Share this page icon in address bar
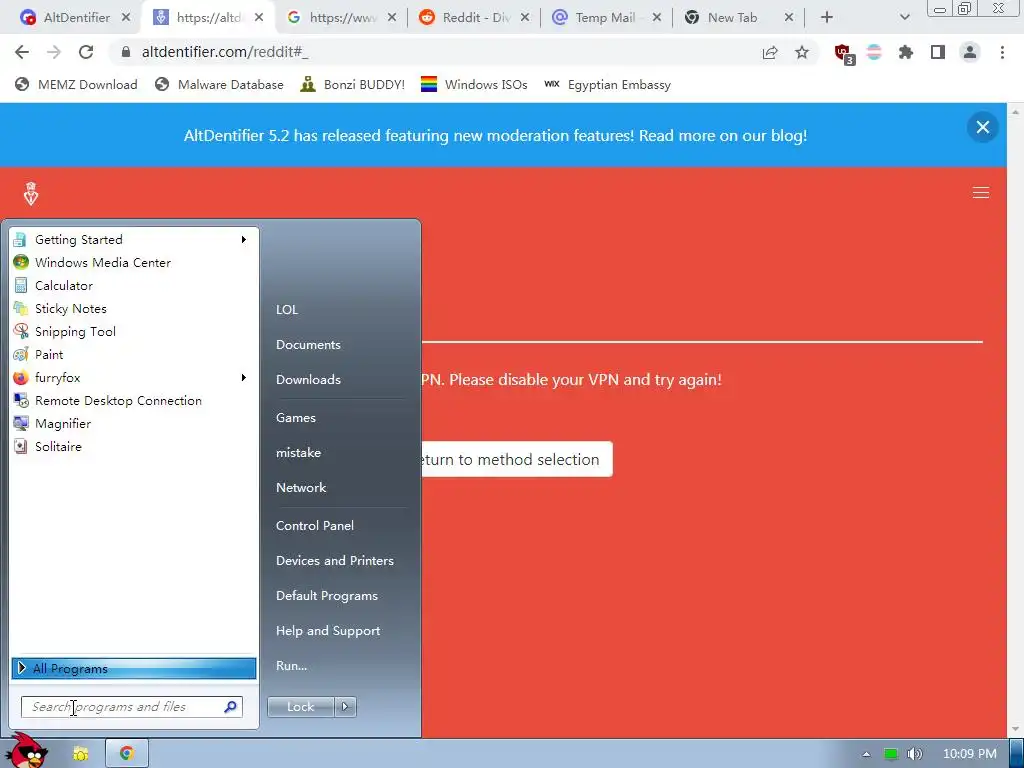1024x768 pixels. (770, 52)
